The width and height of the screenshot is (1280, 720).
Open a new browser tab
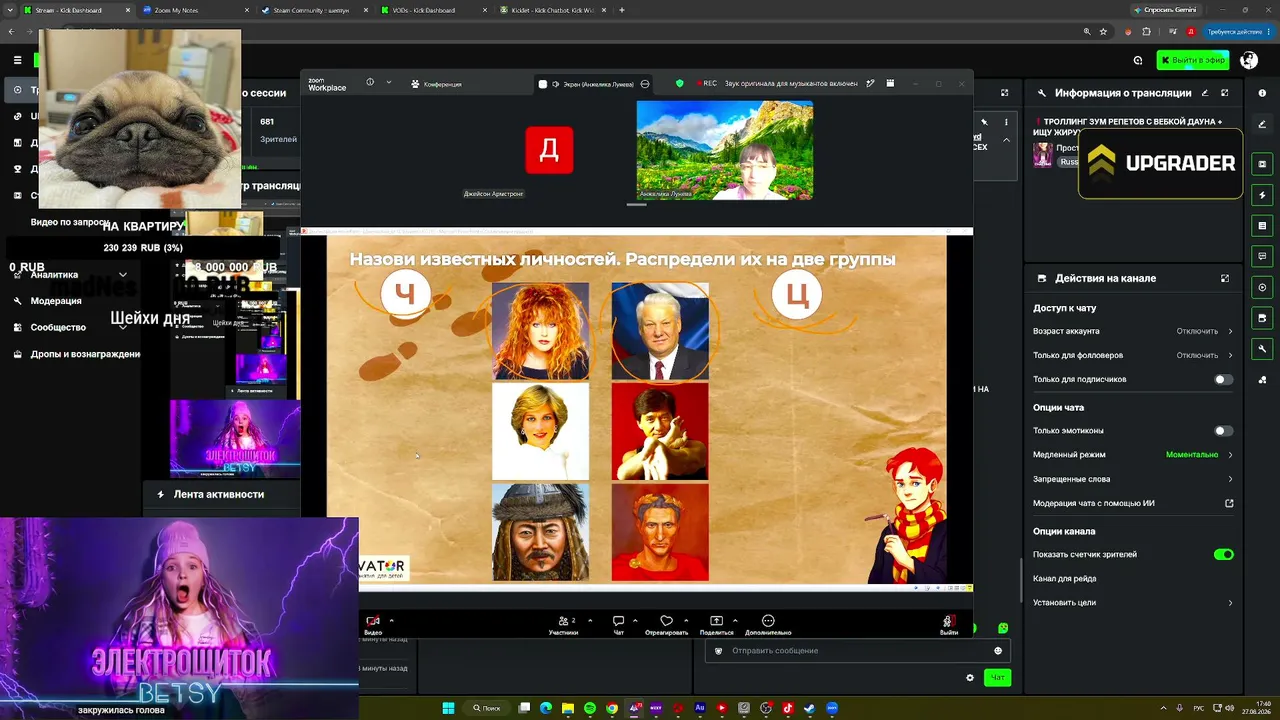[622, 10]
